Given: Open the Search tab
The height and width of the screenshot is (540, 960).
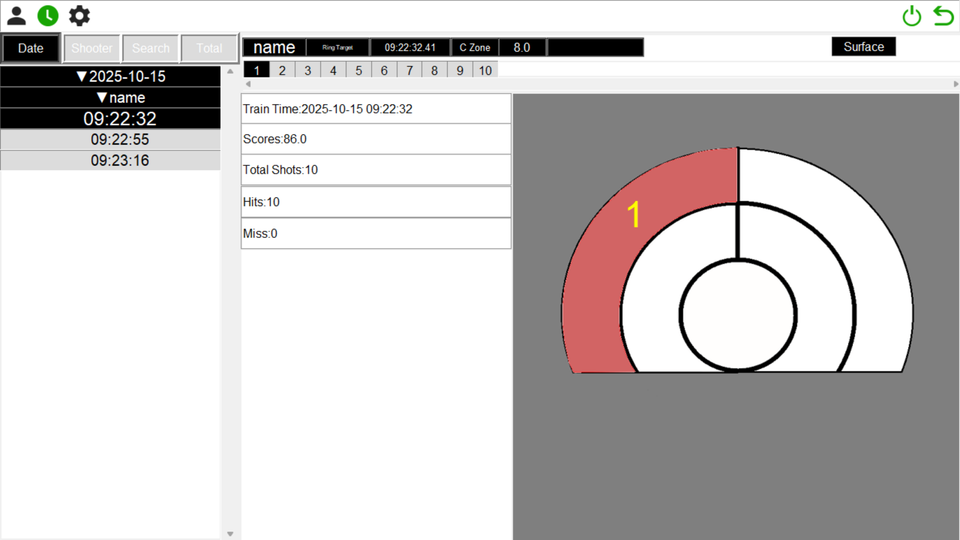Looking at the screenshot, I should (x=151, y=48).
